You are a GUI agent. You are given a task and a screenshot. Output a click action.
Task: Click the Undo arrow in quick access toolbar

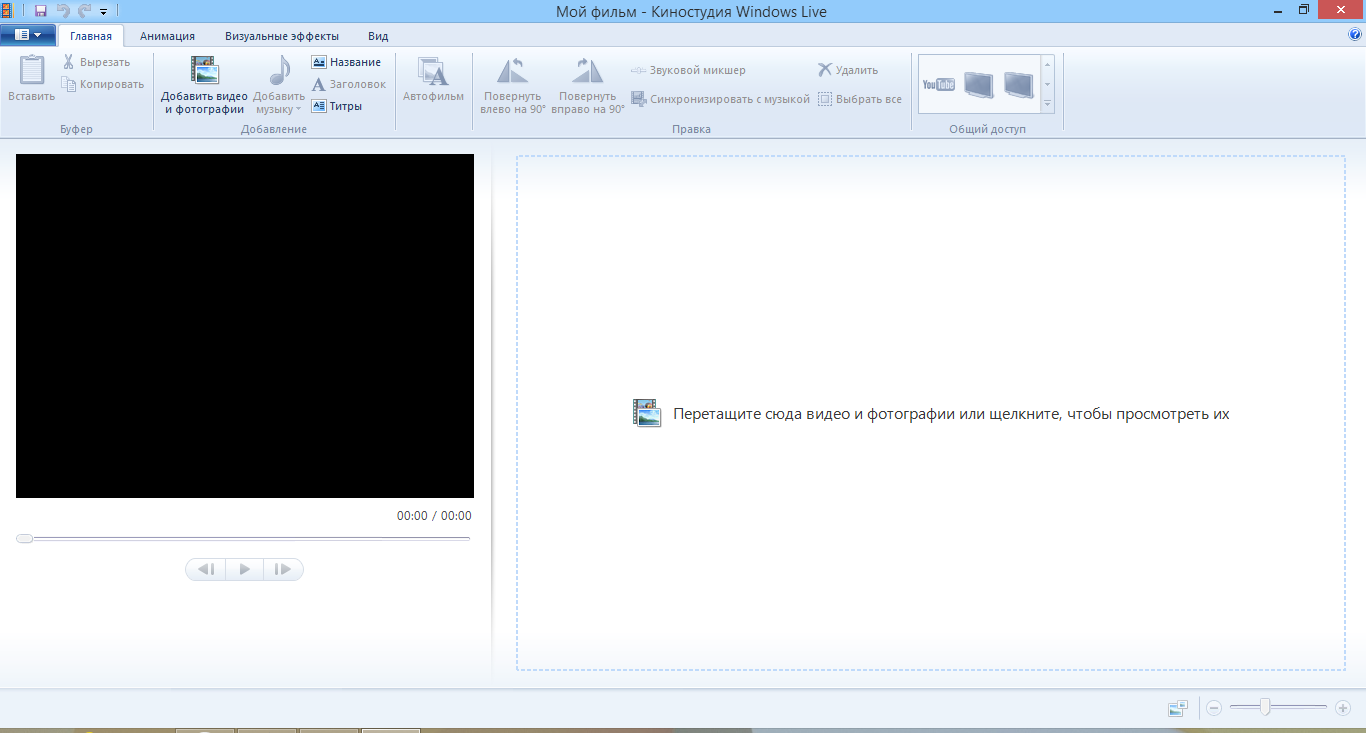point(63,11)
